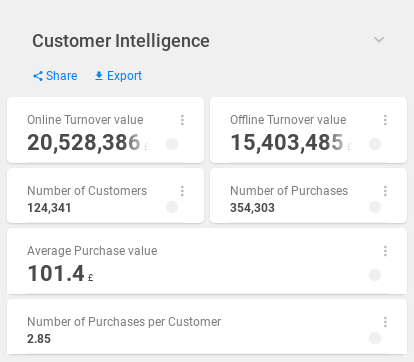This screenshot has width=414, height=362.
Task: Click the Customer Intelligence heading
Action: pyautogui.click(x=121, y=41)
